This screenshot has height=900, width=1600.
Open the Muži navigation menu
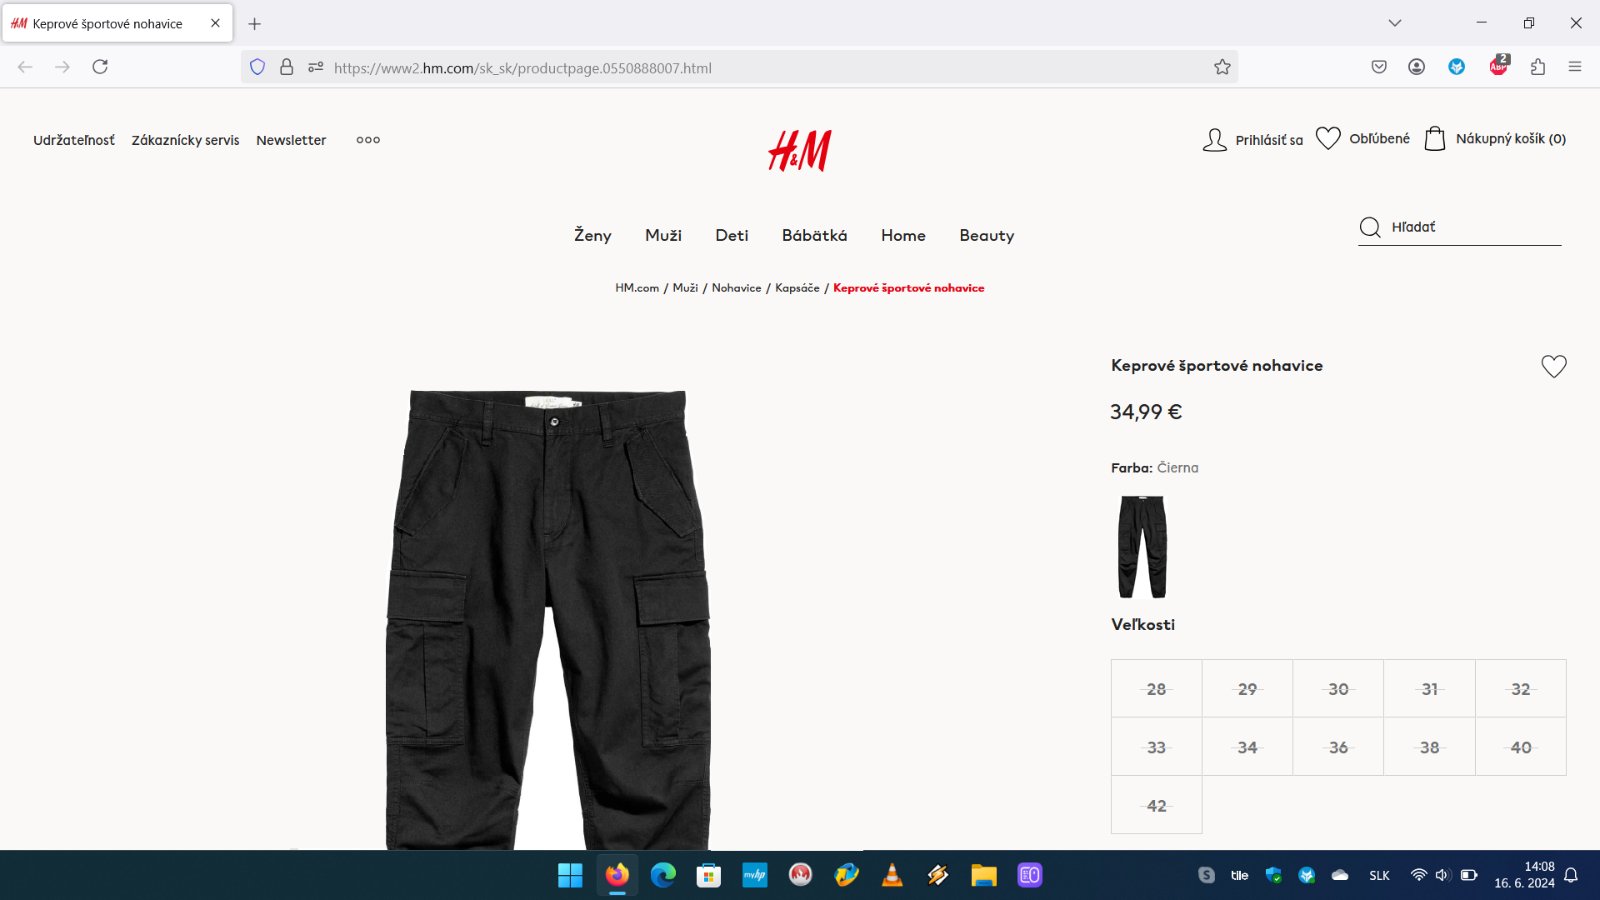663,235
